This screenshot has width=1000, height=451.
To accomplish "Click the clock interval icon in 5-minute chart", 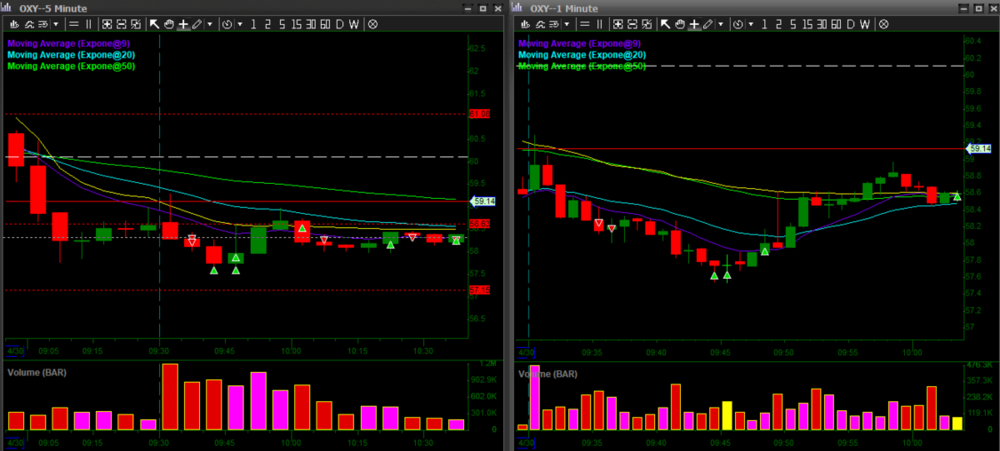I will click(227, 23).
